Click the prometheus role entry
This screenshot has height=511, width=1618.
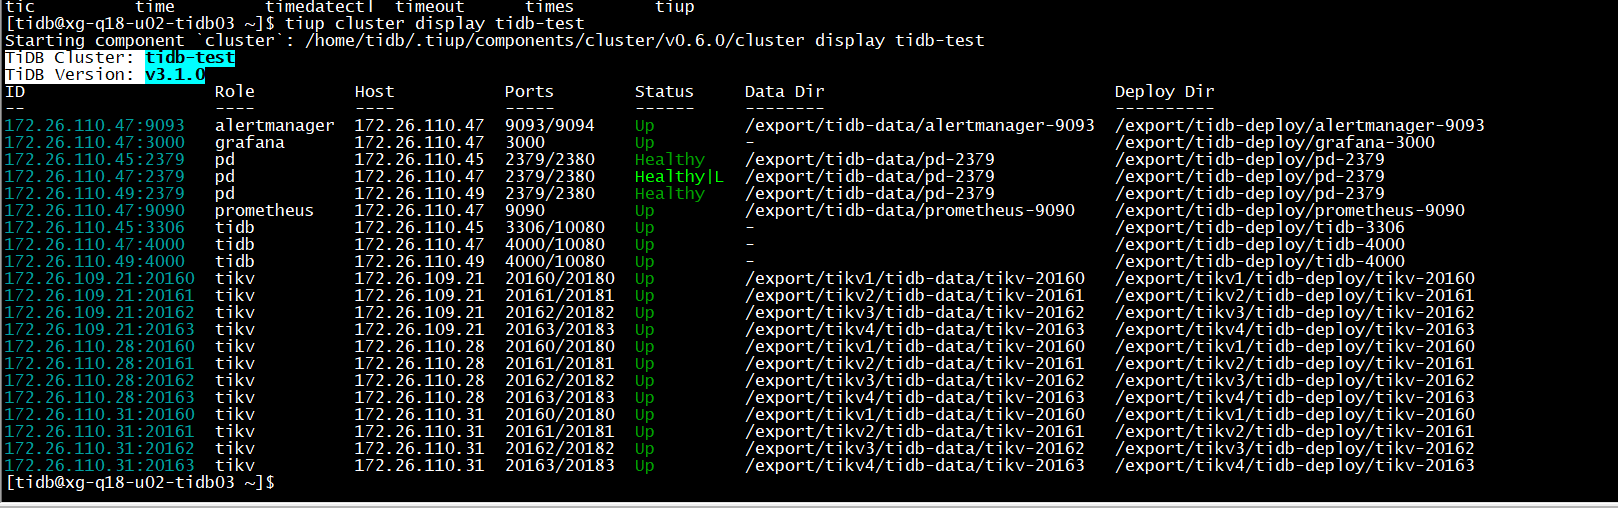pos(265,211)
